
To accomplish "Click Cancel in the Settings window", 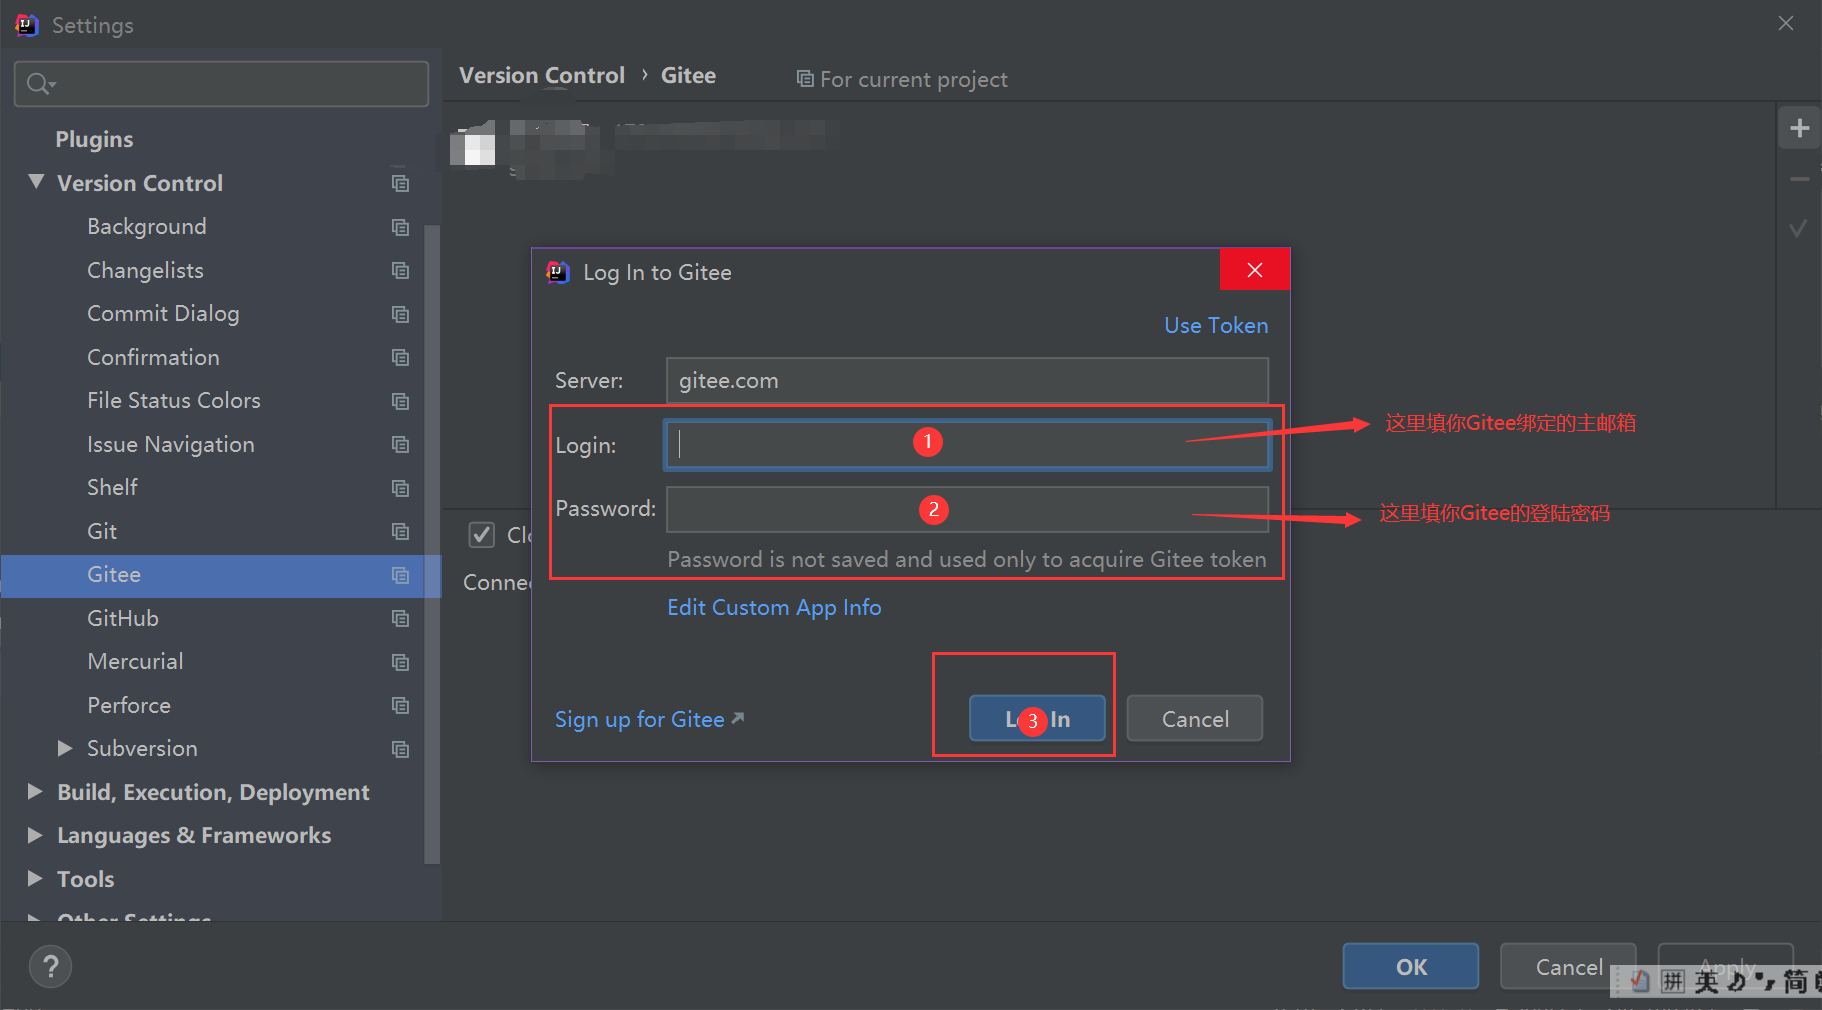I will click(1568, 966).
